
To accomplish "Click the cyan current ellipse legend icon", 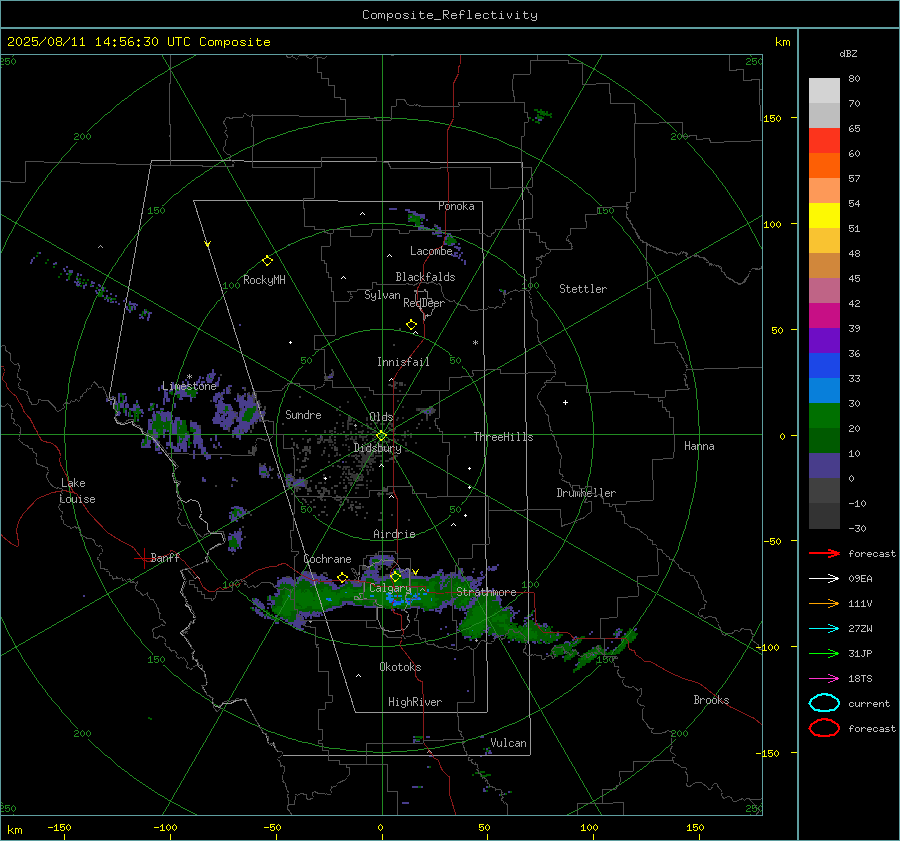I will point(824,703).
